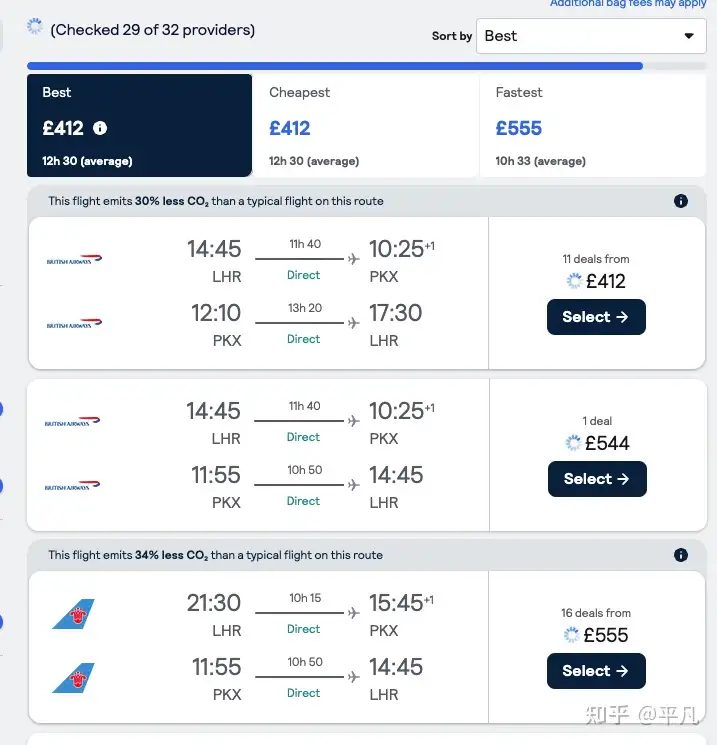Select the Best £412 tab
Viewport: 717px width, 745px height.
pyautogui.click(x=139, y=126)
